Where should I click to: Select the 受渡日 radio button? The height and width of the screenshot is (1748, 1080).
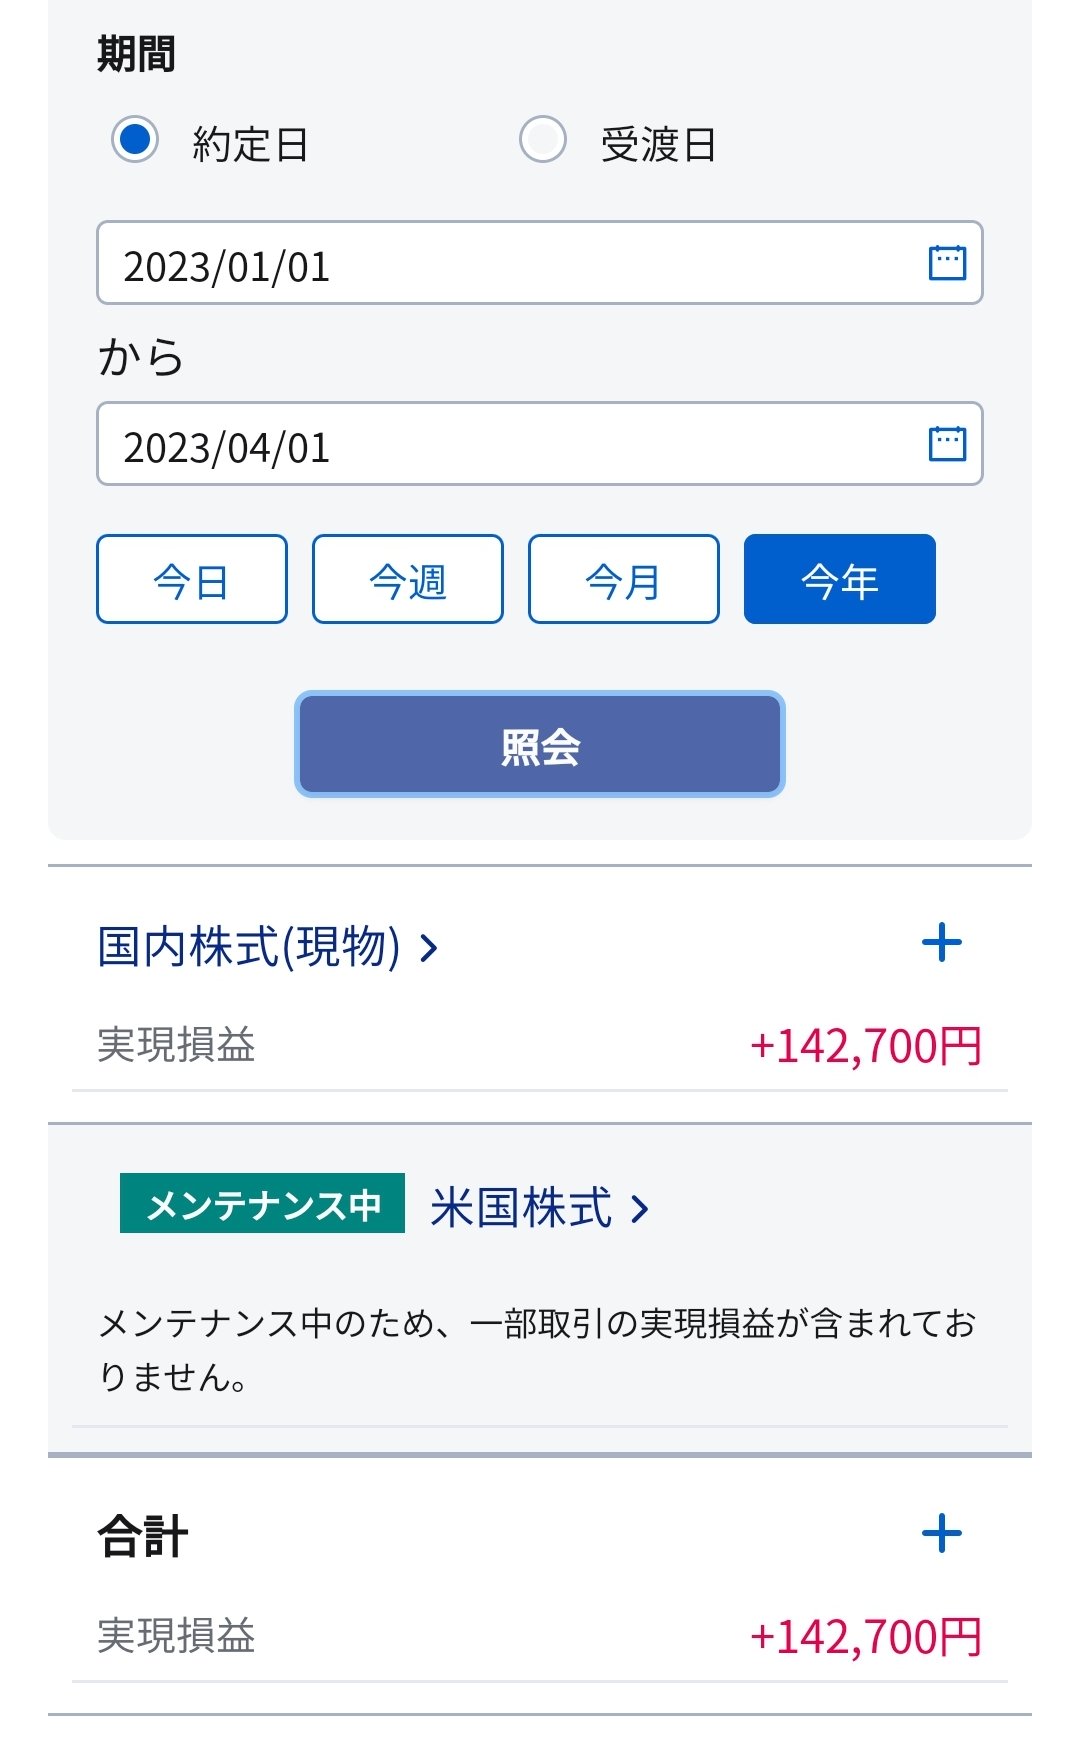(543, 139)
